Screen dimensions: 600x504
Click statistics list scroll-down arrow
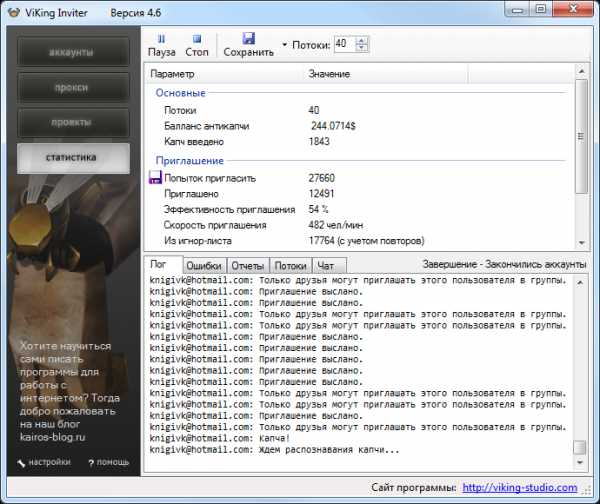(581, 243)
